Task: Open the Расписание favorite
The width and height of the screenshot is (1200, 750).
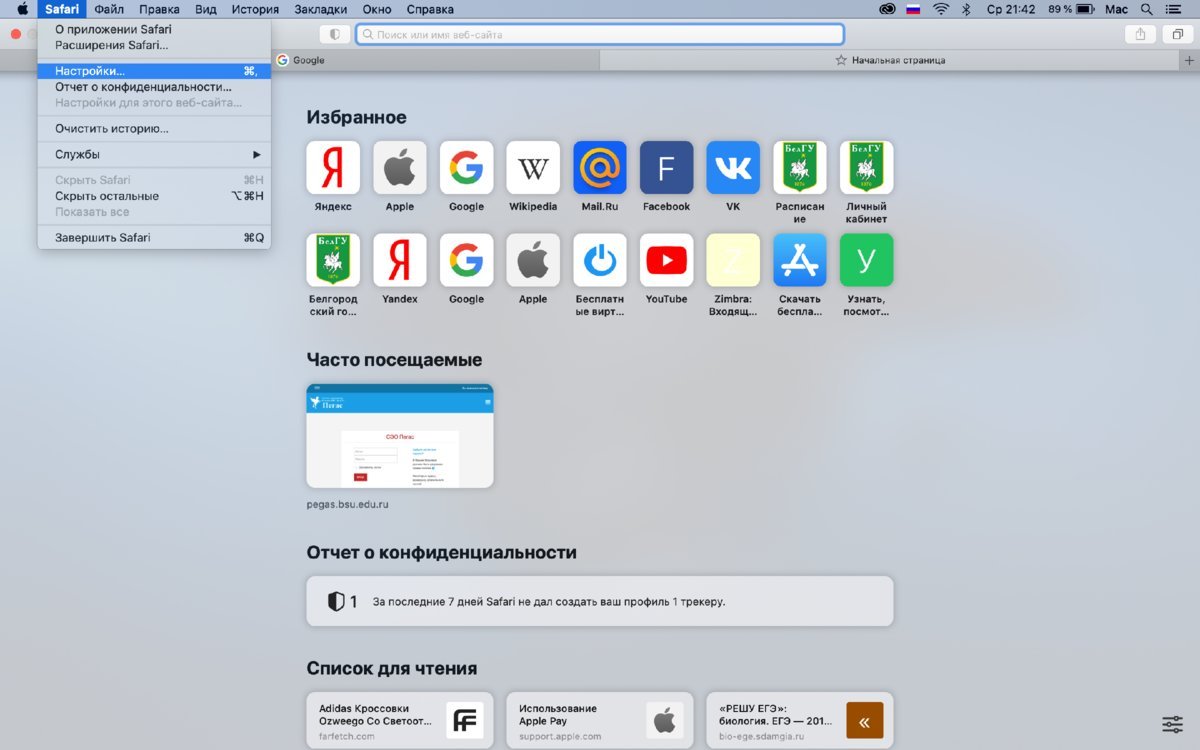Action: pos(800,167)
